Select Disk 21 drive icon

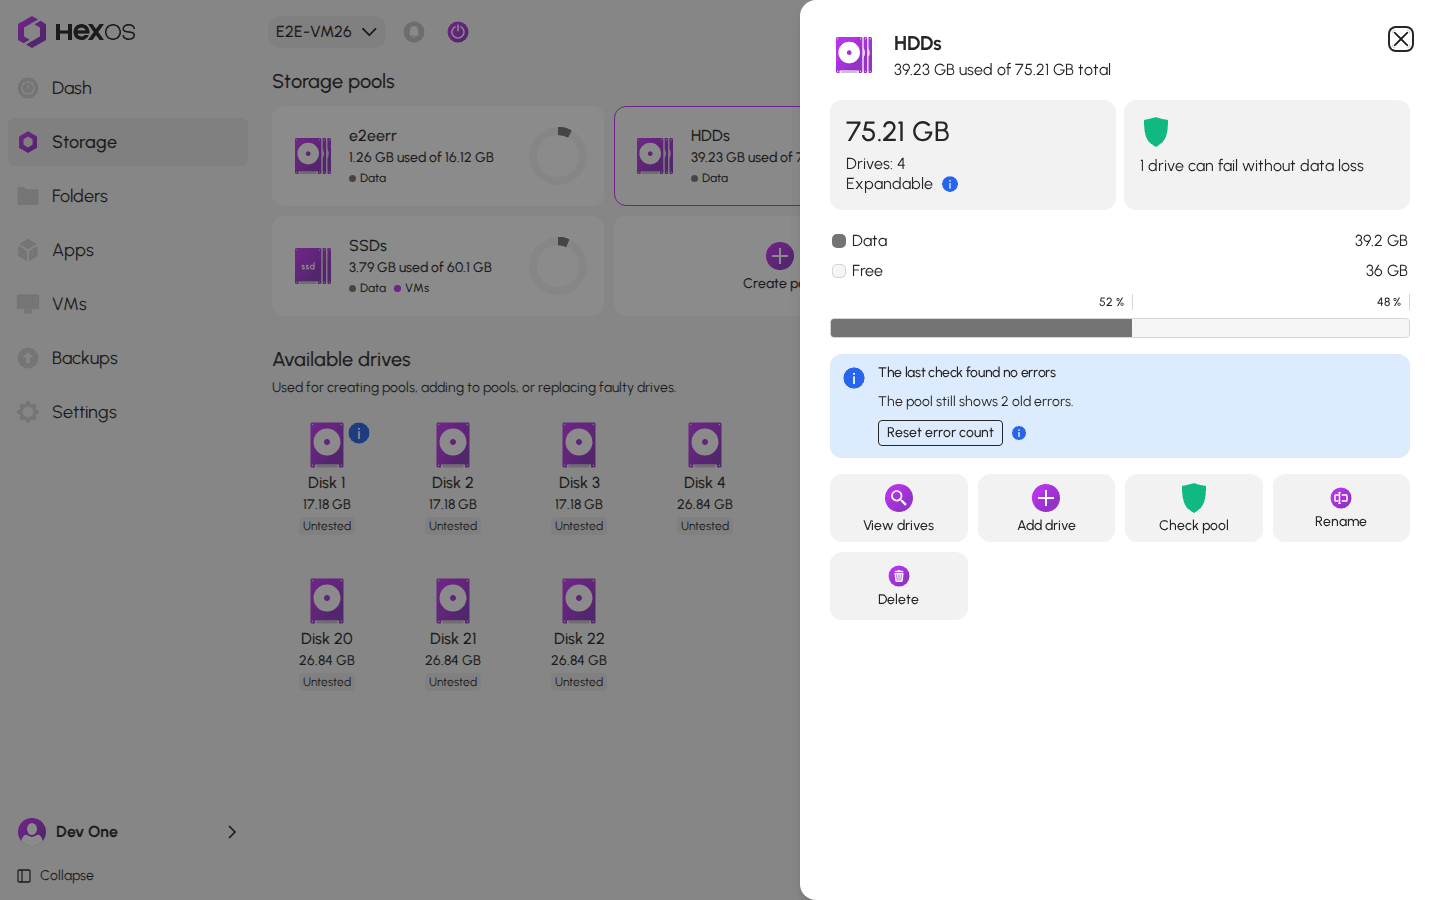pos(453,601)
